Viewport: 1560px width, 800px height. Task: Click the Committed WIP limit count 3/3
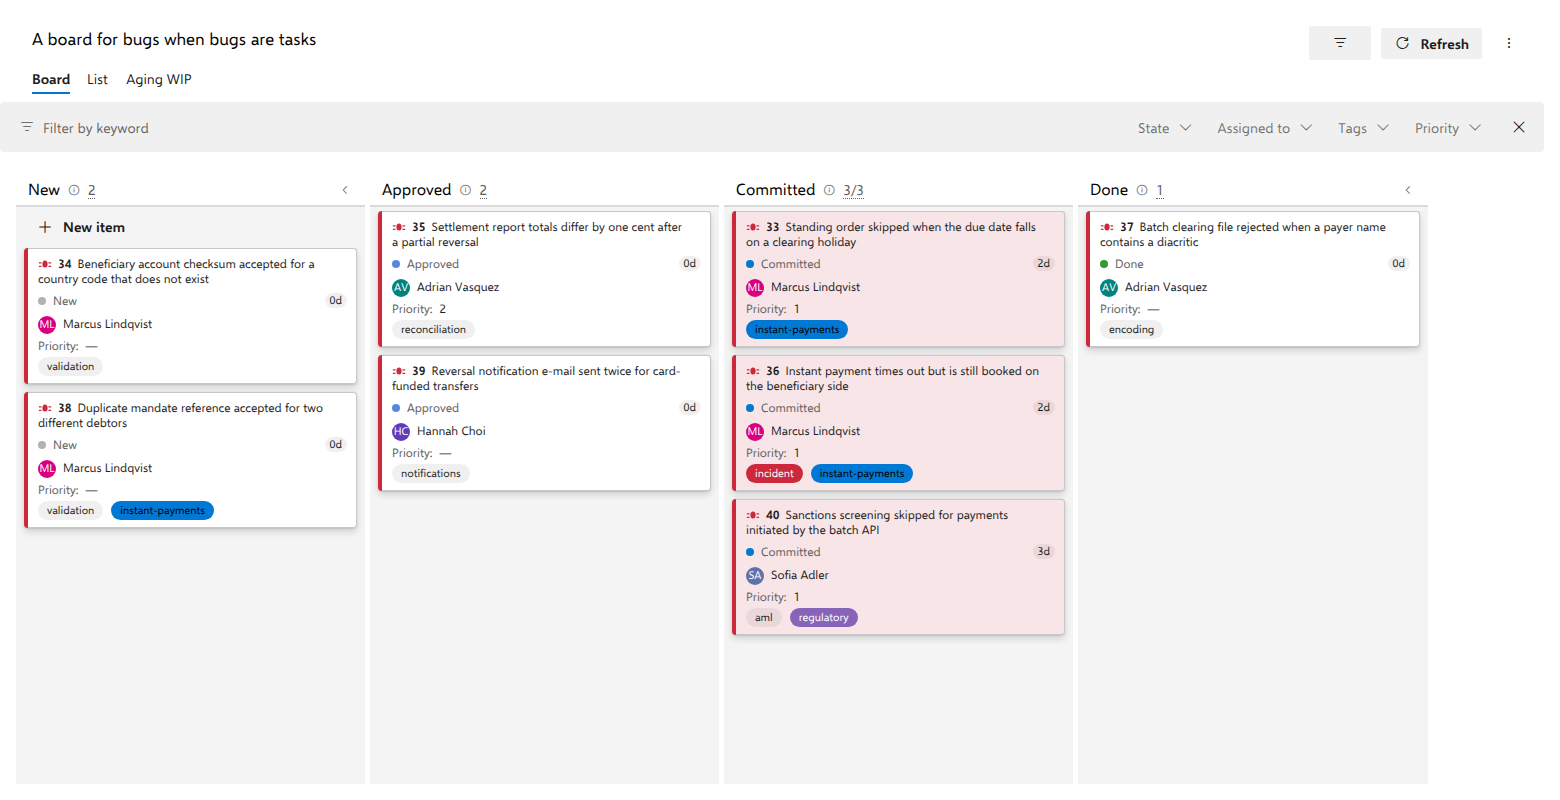click(853, 190)
